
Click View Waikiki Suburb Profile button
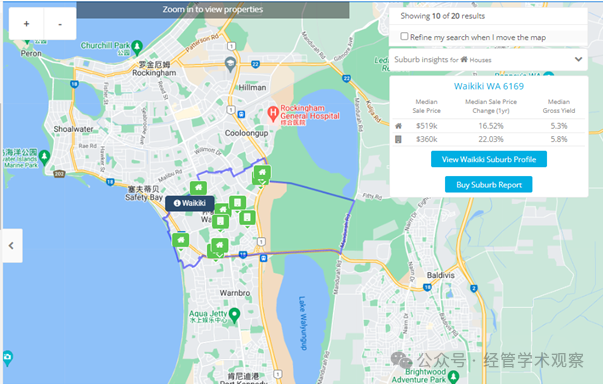pos(489,159)
